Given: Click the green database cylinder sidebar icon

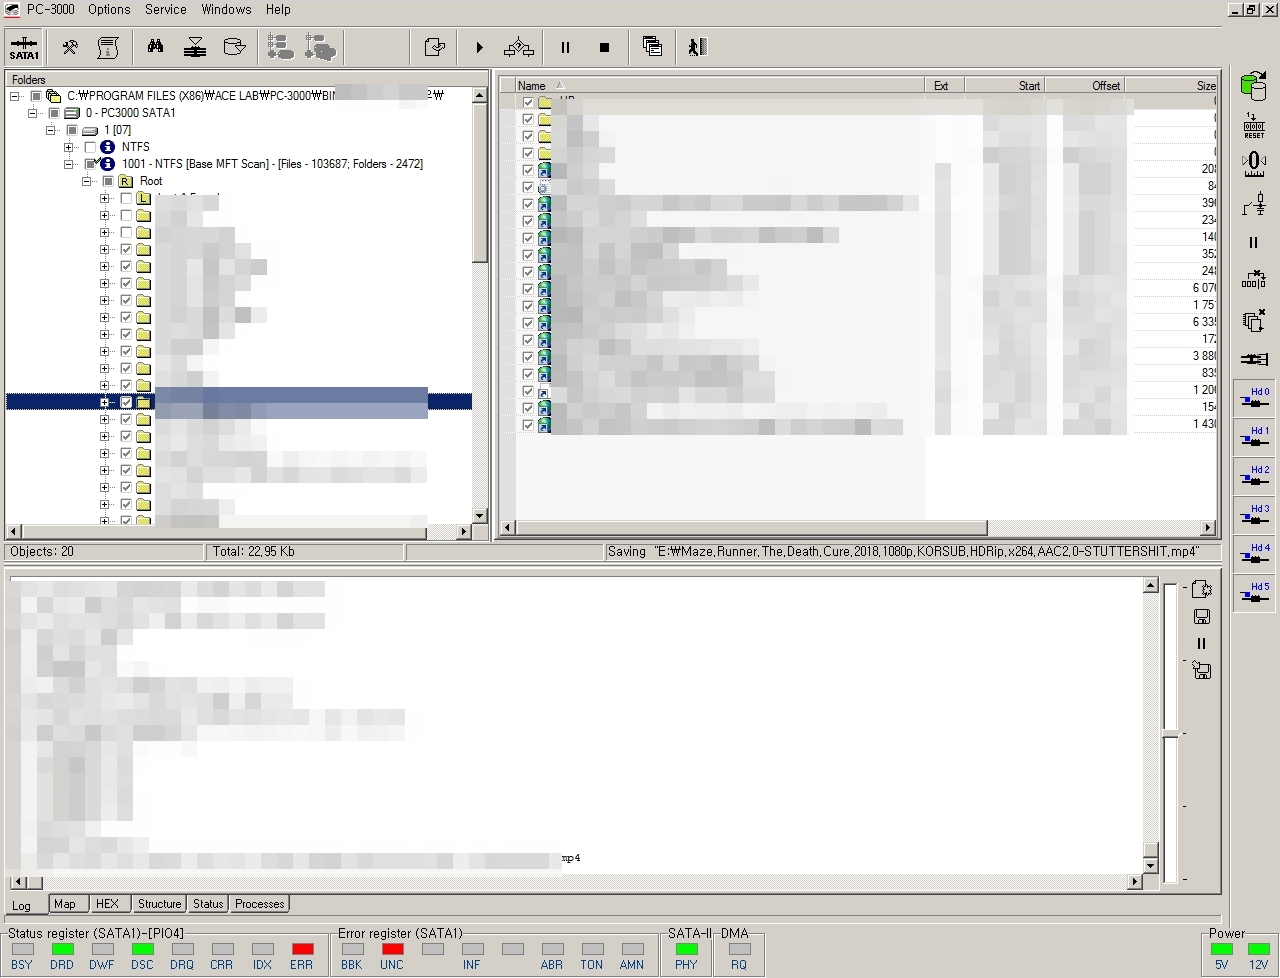Looking at the screenshot, I should 1253,86.
